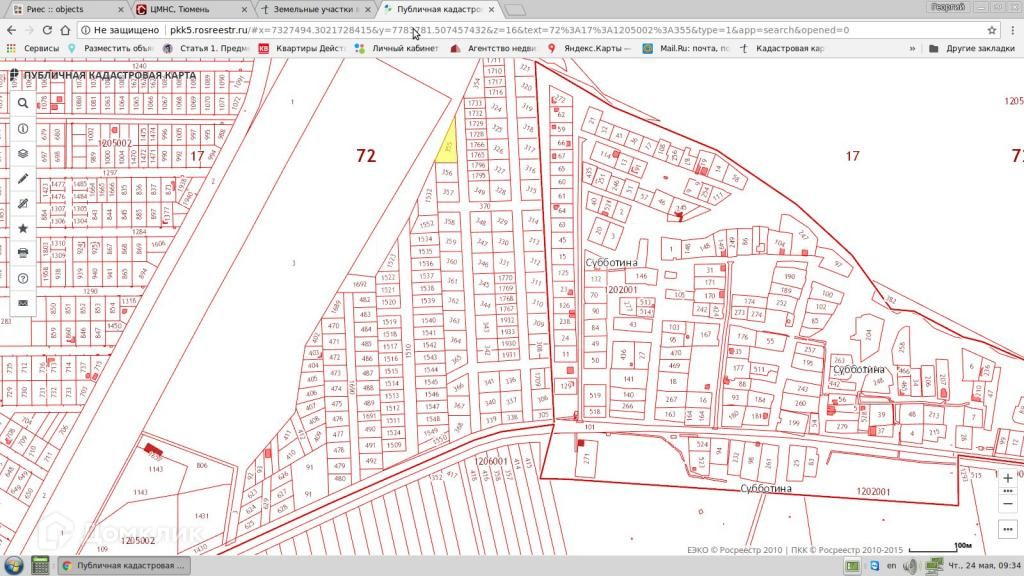This screenshot has width=1024, height=576.
Task: Open help via the question mark icon
Action: (22, 278)
